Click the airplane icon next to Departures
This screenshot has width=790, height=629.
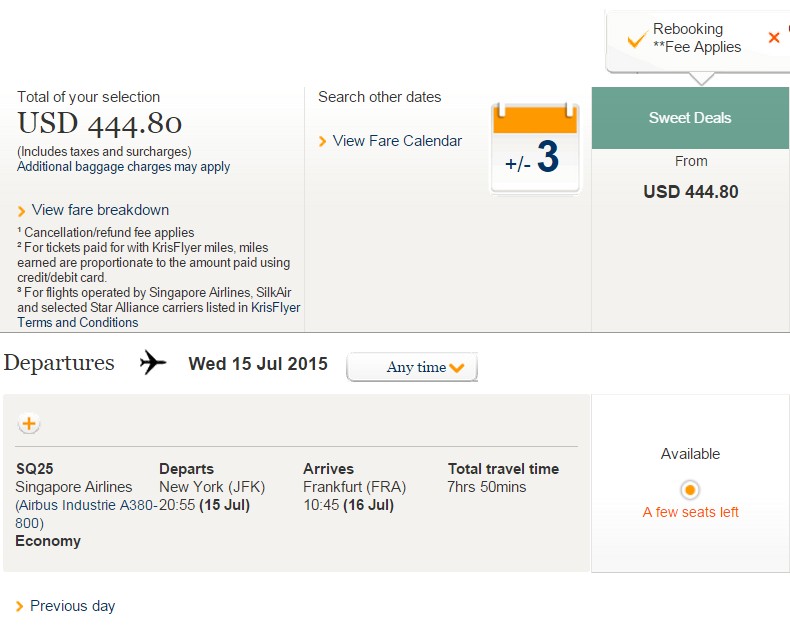[153, 362]
